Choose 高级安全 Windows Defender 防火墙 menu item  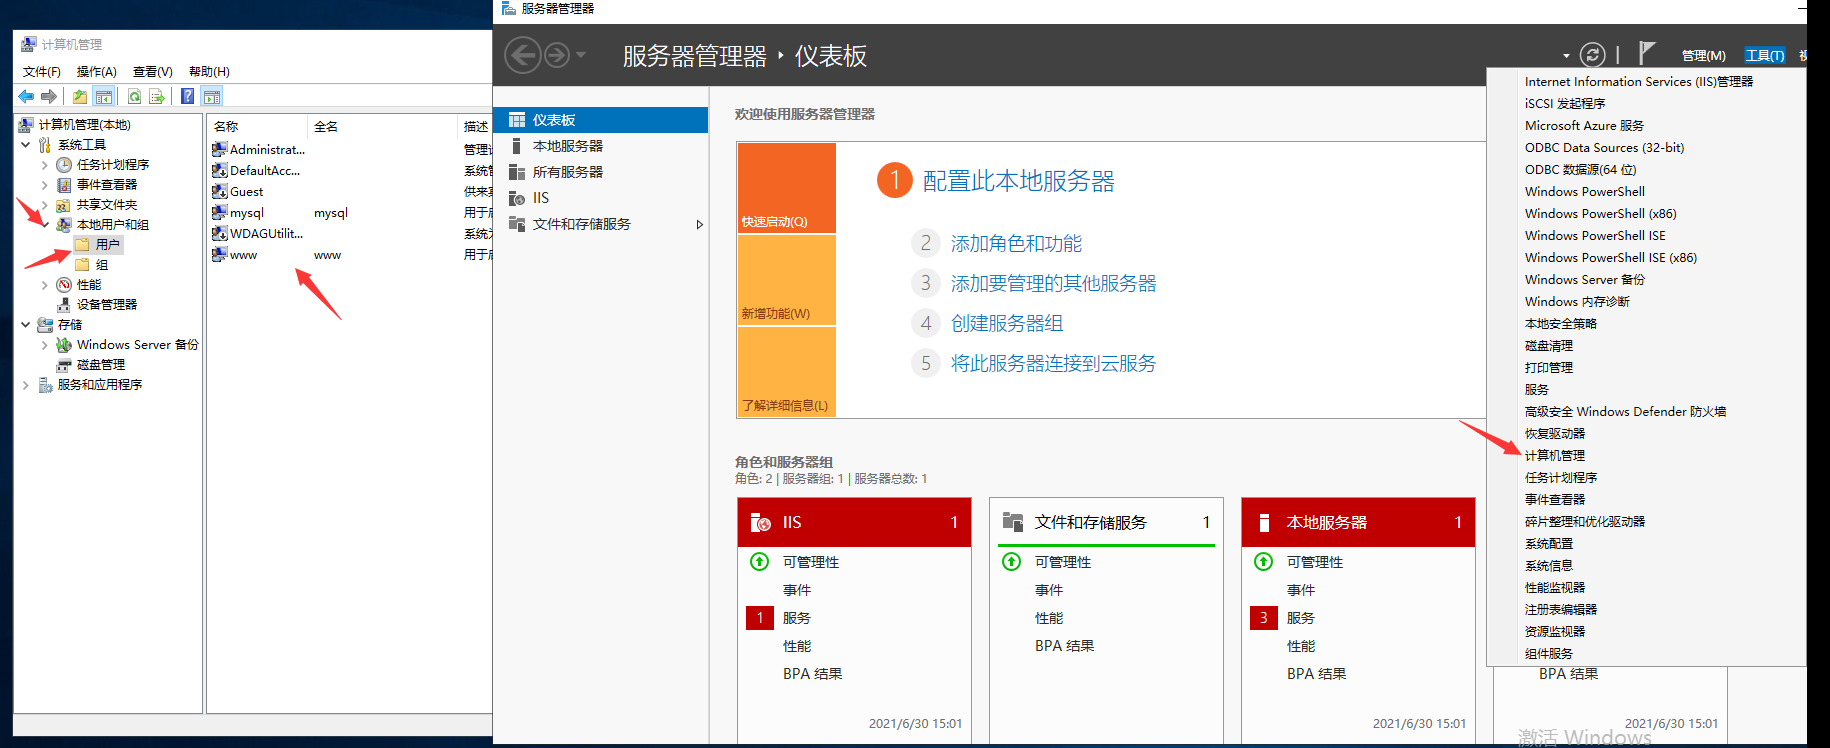pyautogui.click(x=1625, y=412)
